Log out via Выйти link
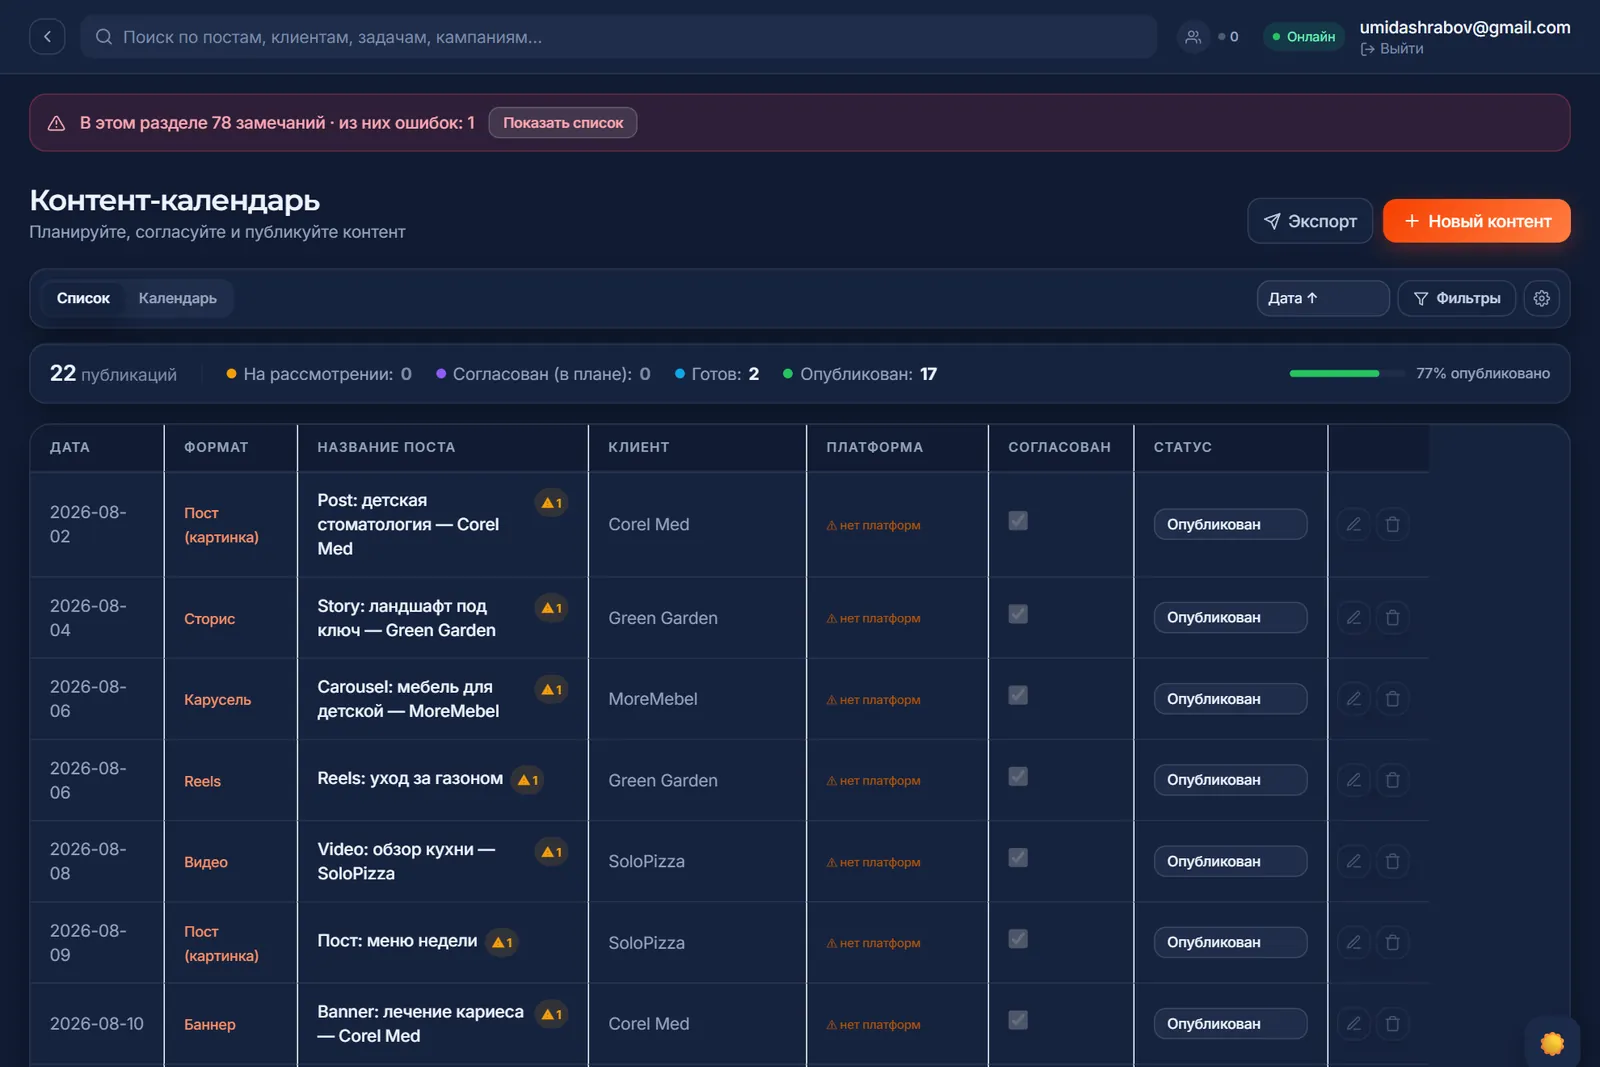 (1392, 49)
